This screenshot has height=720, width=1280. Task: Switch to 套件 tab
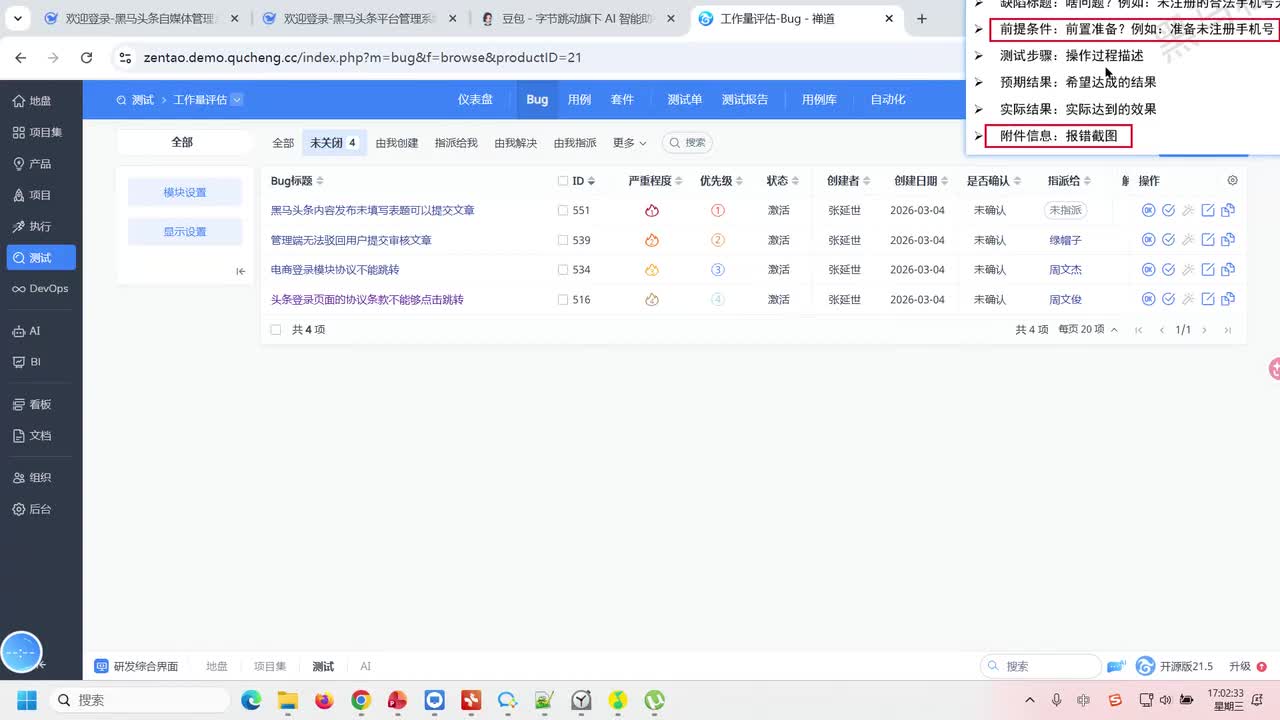[622, 100]
